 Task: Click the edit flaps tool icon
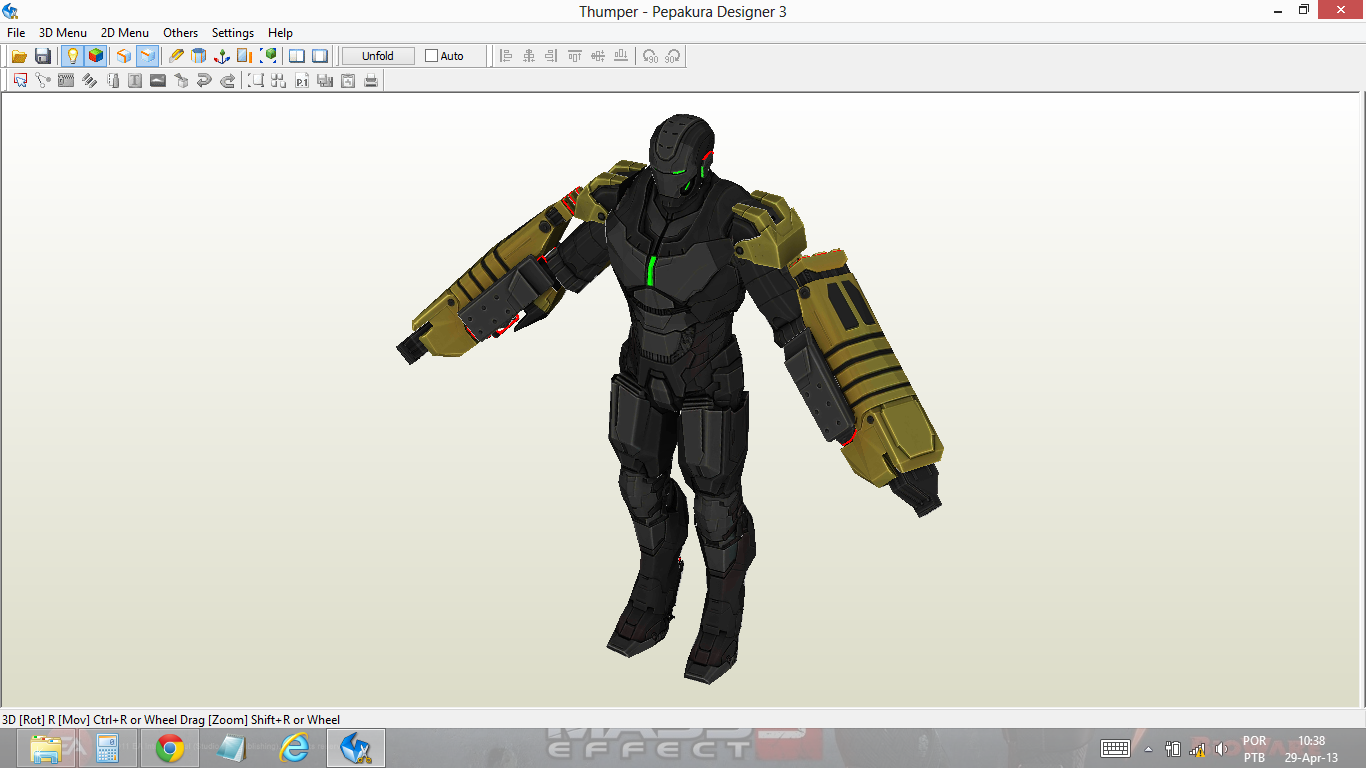[x=66, y=80]
